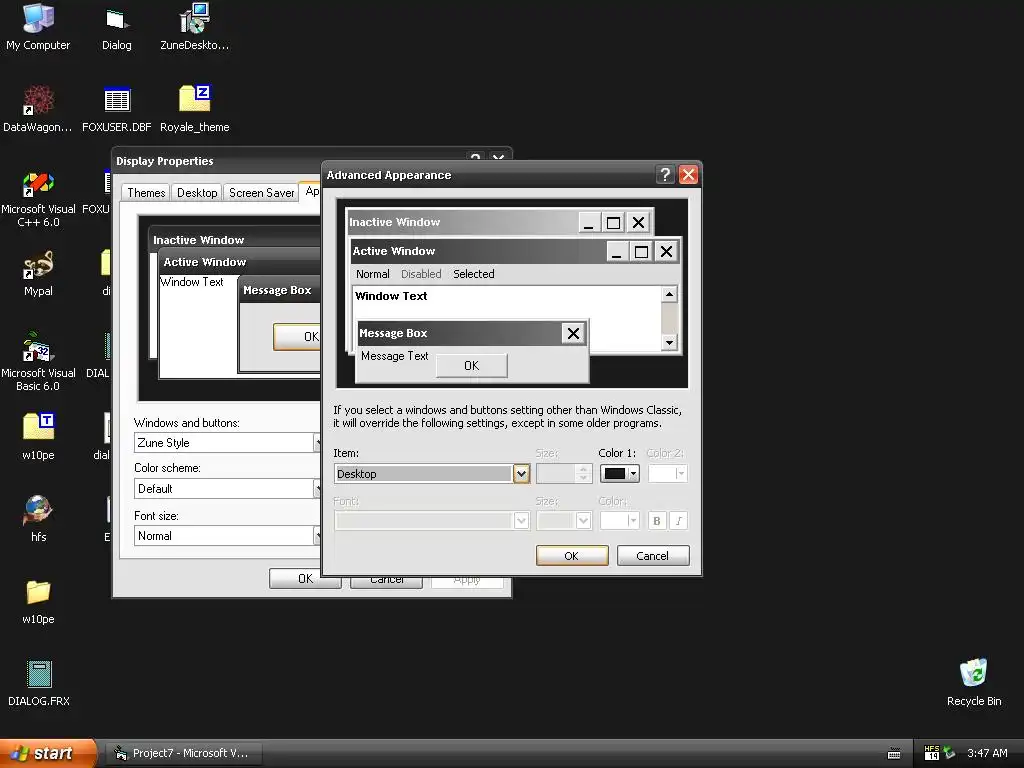Open the Start menu

point(48,753)
